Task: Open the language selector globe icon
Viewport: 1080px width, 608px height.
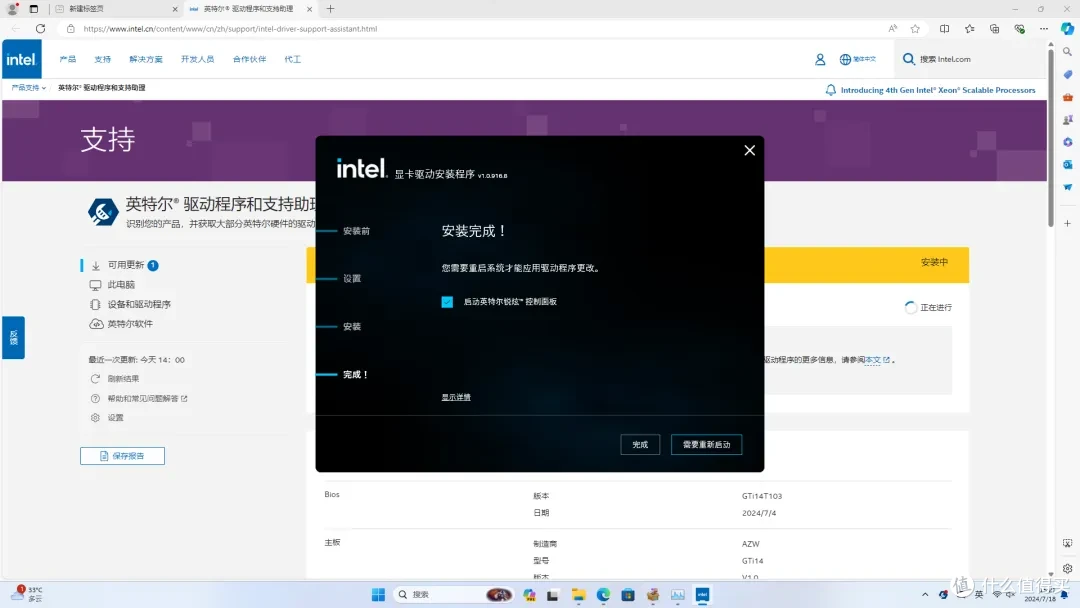Action: pyautogui.click(x=845, y=59)
